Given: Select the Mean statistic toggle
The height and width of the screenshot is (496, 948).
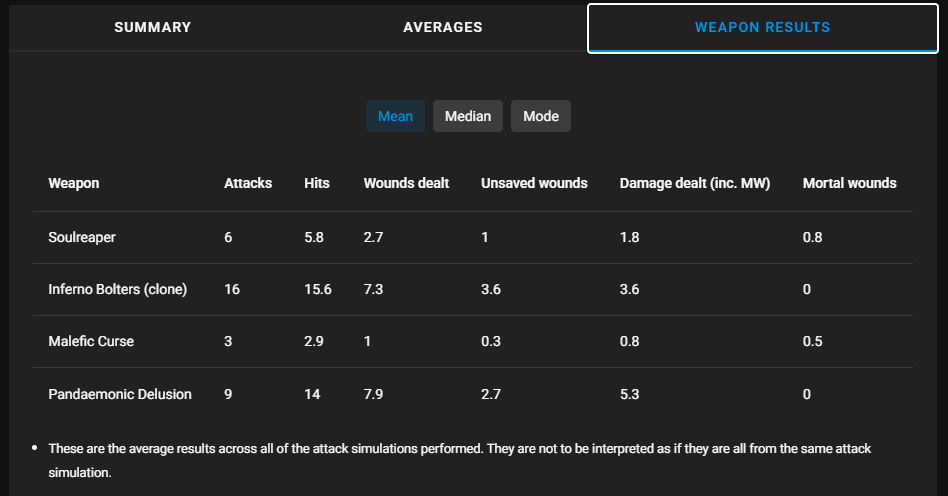Looking at the screenshot, I should [395, 116].
